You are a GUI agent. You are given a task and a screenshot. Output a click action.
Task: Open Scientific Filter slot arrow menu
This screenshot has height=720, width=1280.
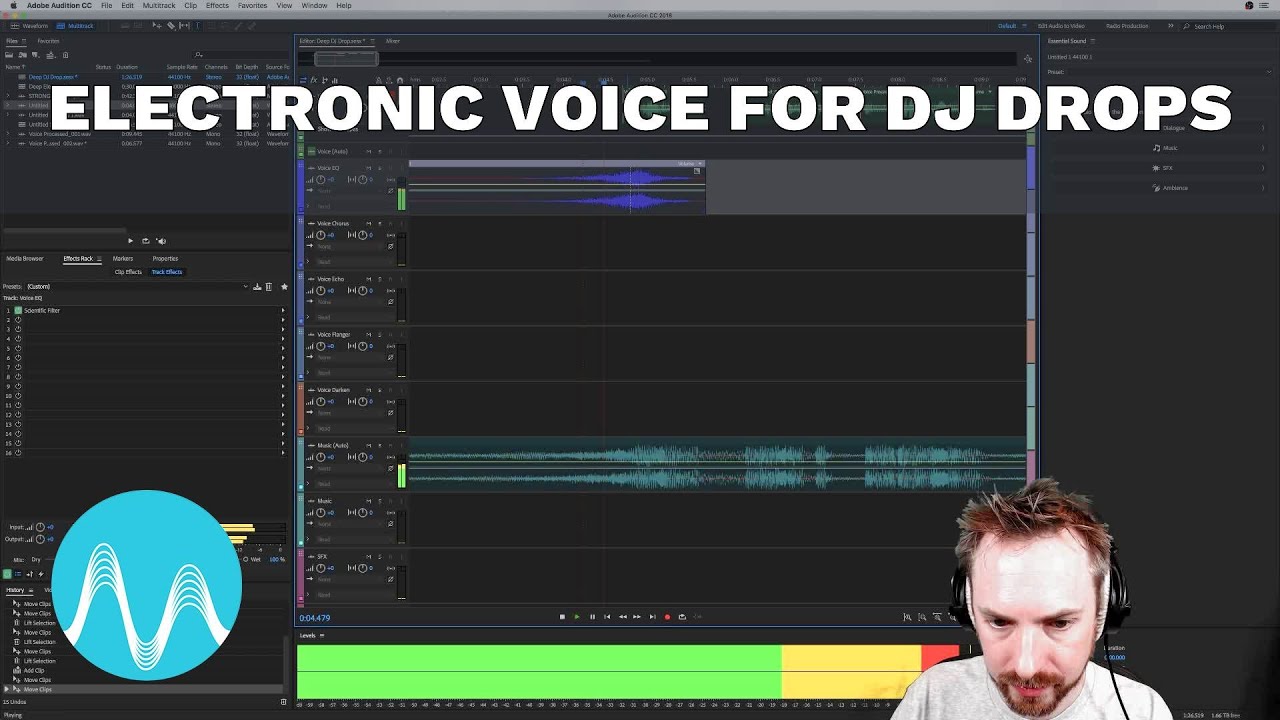[x=283, y=311]
